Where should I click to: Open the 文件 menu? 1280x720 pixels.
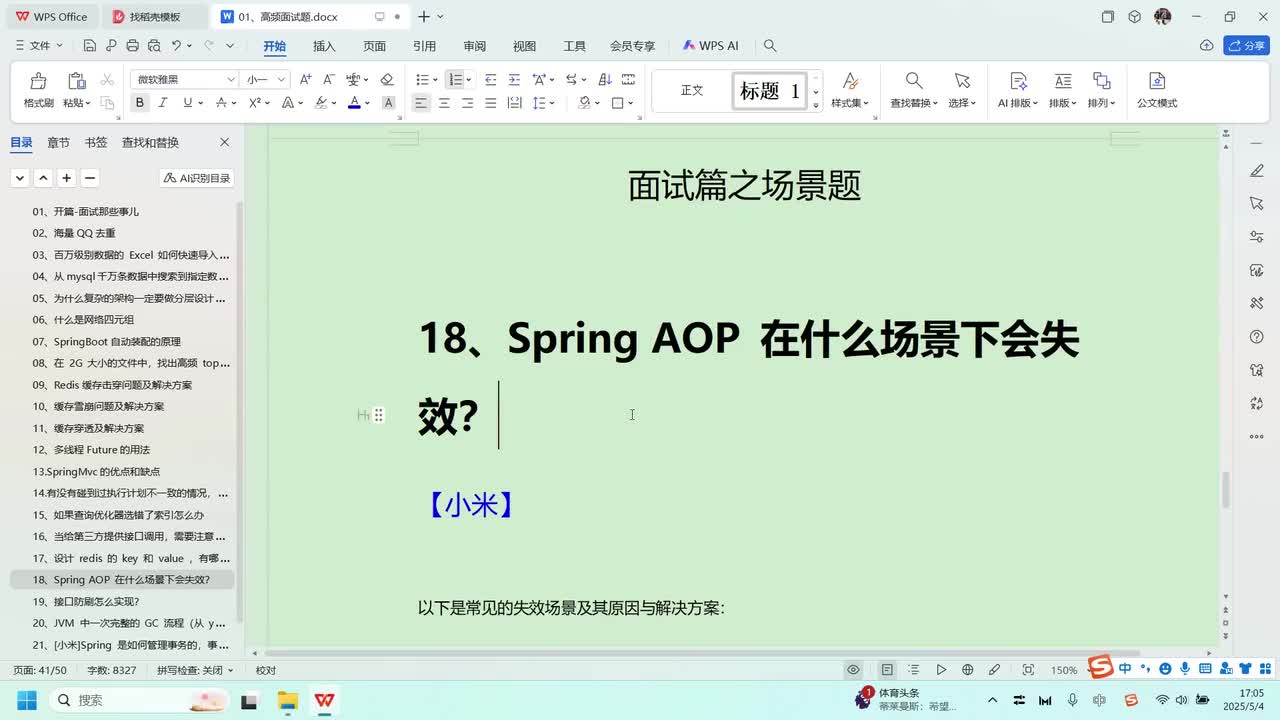coord(40,46)
